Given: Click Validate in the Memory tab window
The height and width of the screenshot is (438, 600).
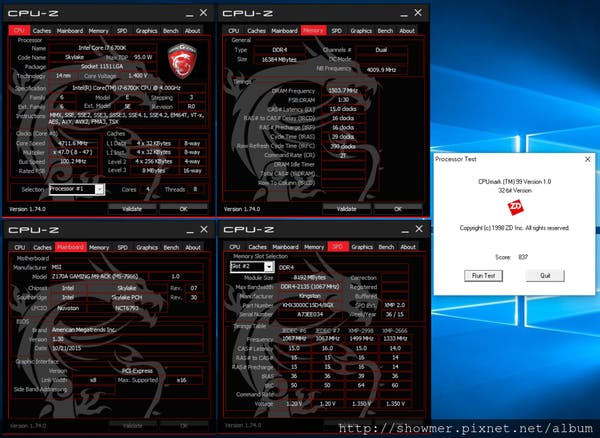Looking at the screenshot, I should [347, 209].
